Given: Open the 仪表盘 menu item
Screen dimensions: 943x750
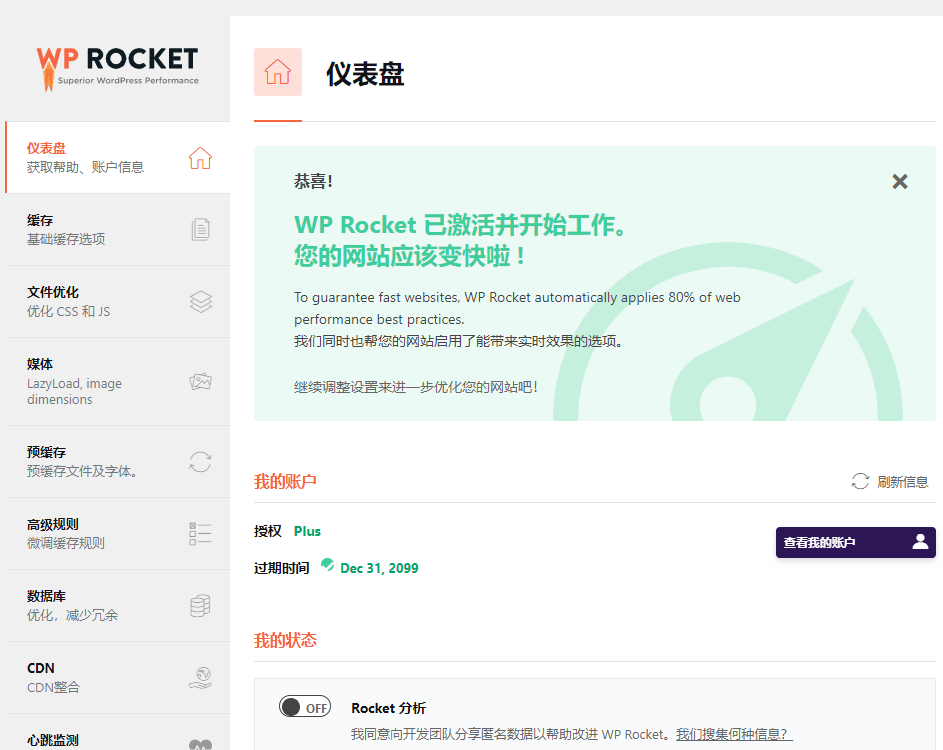Looking at the screenshot, I should pos(118,158).
